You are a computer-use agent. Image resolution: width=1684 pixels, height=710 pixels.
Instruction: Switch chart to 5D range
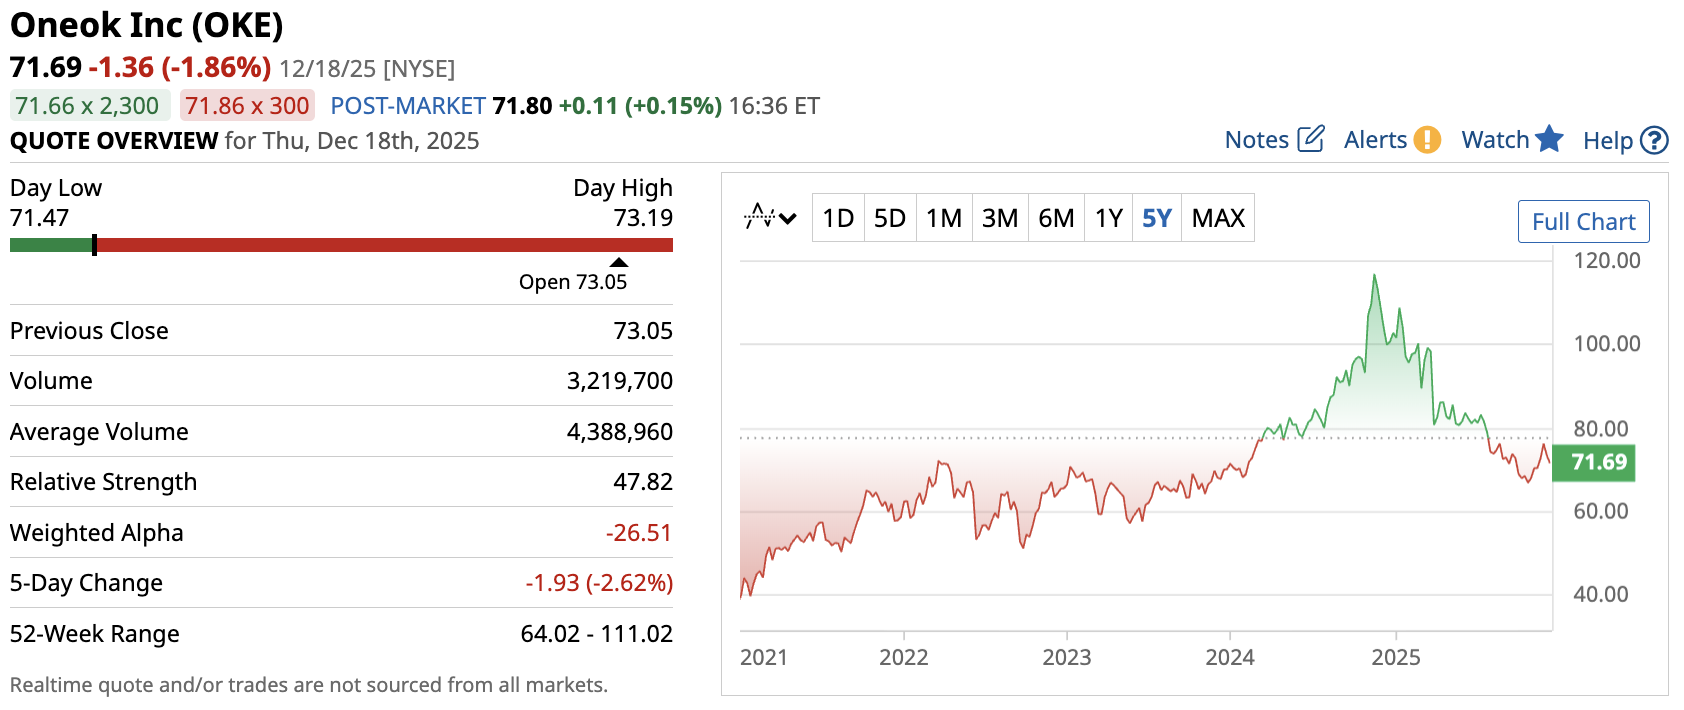890,218
